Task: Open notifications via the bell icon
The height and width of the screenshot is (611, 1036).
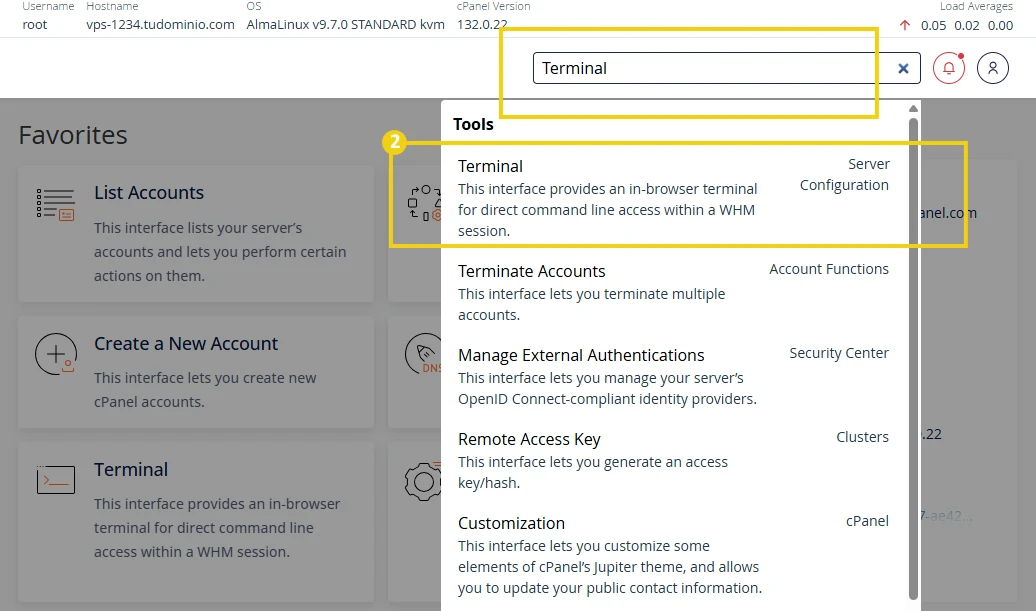Action: [x=948, y=68]
